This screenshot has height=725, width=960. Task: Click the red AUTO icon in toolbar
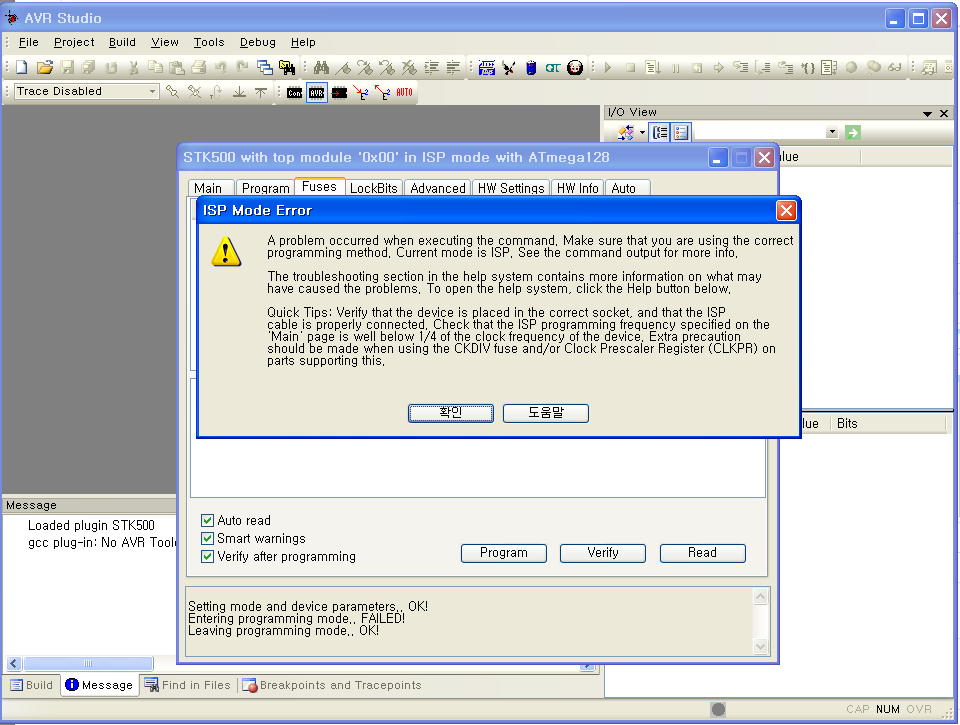[x=404, y=92]
